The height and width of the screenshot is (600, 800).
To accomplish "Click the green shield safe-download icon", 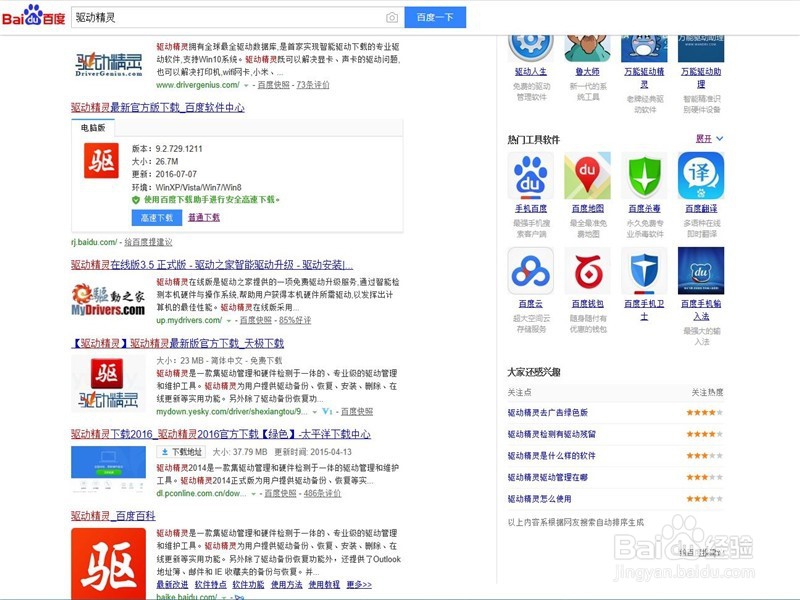I will (136, 200).
